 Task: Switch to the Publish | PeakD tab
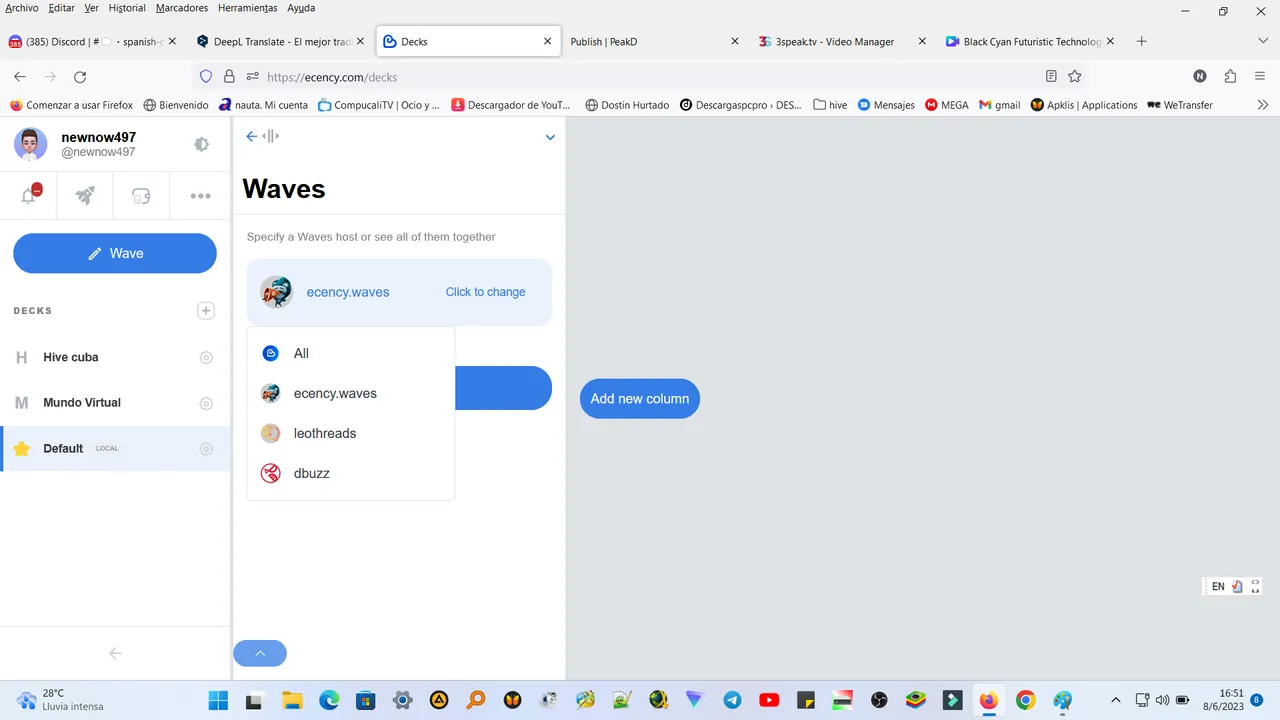coord(654,42)
